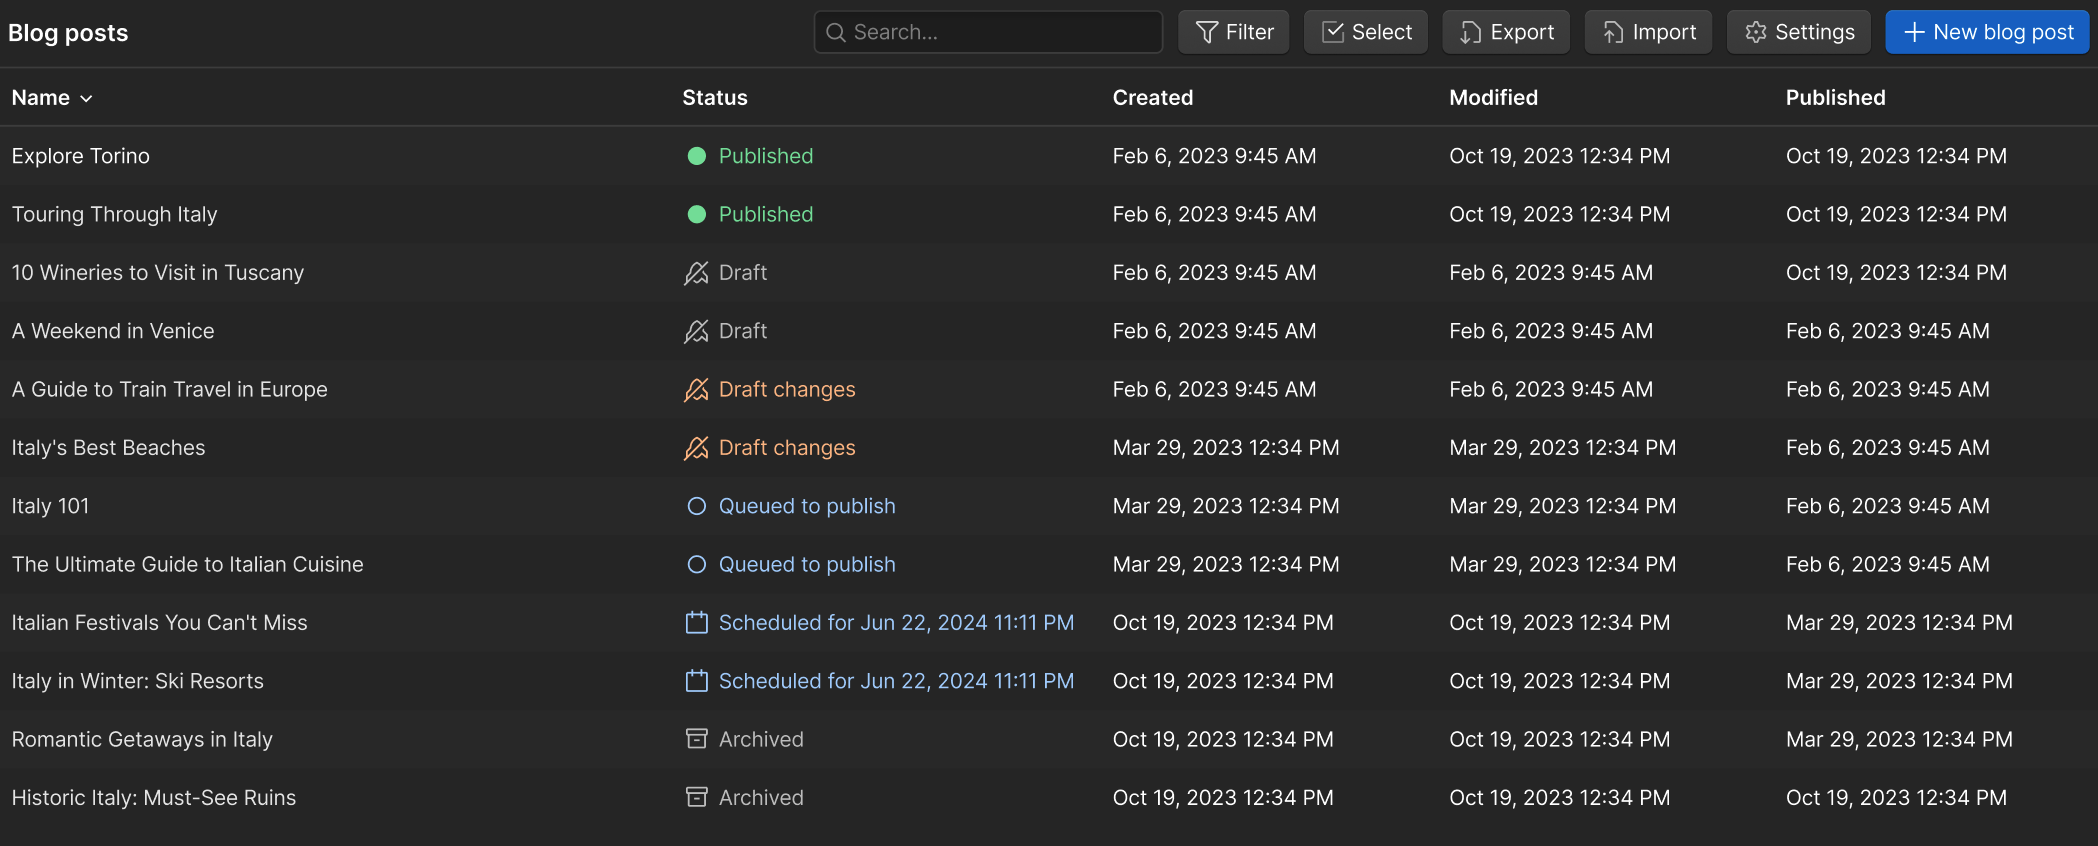
Task: Click the orange draft changes icon for Italy's Best Beaches
Action: pyautogui.click(x=696, y=448)
